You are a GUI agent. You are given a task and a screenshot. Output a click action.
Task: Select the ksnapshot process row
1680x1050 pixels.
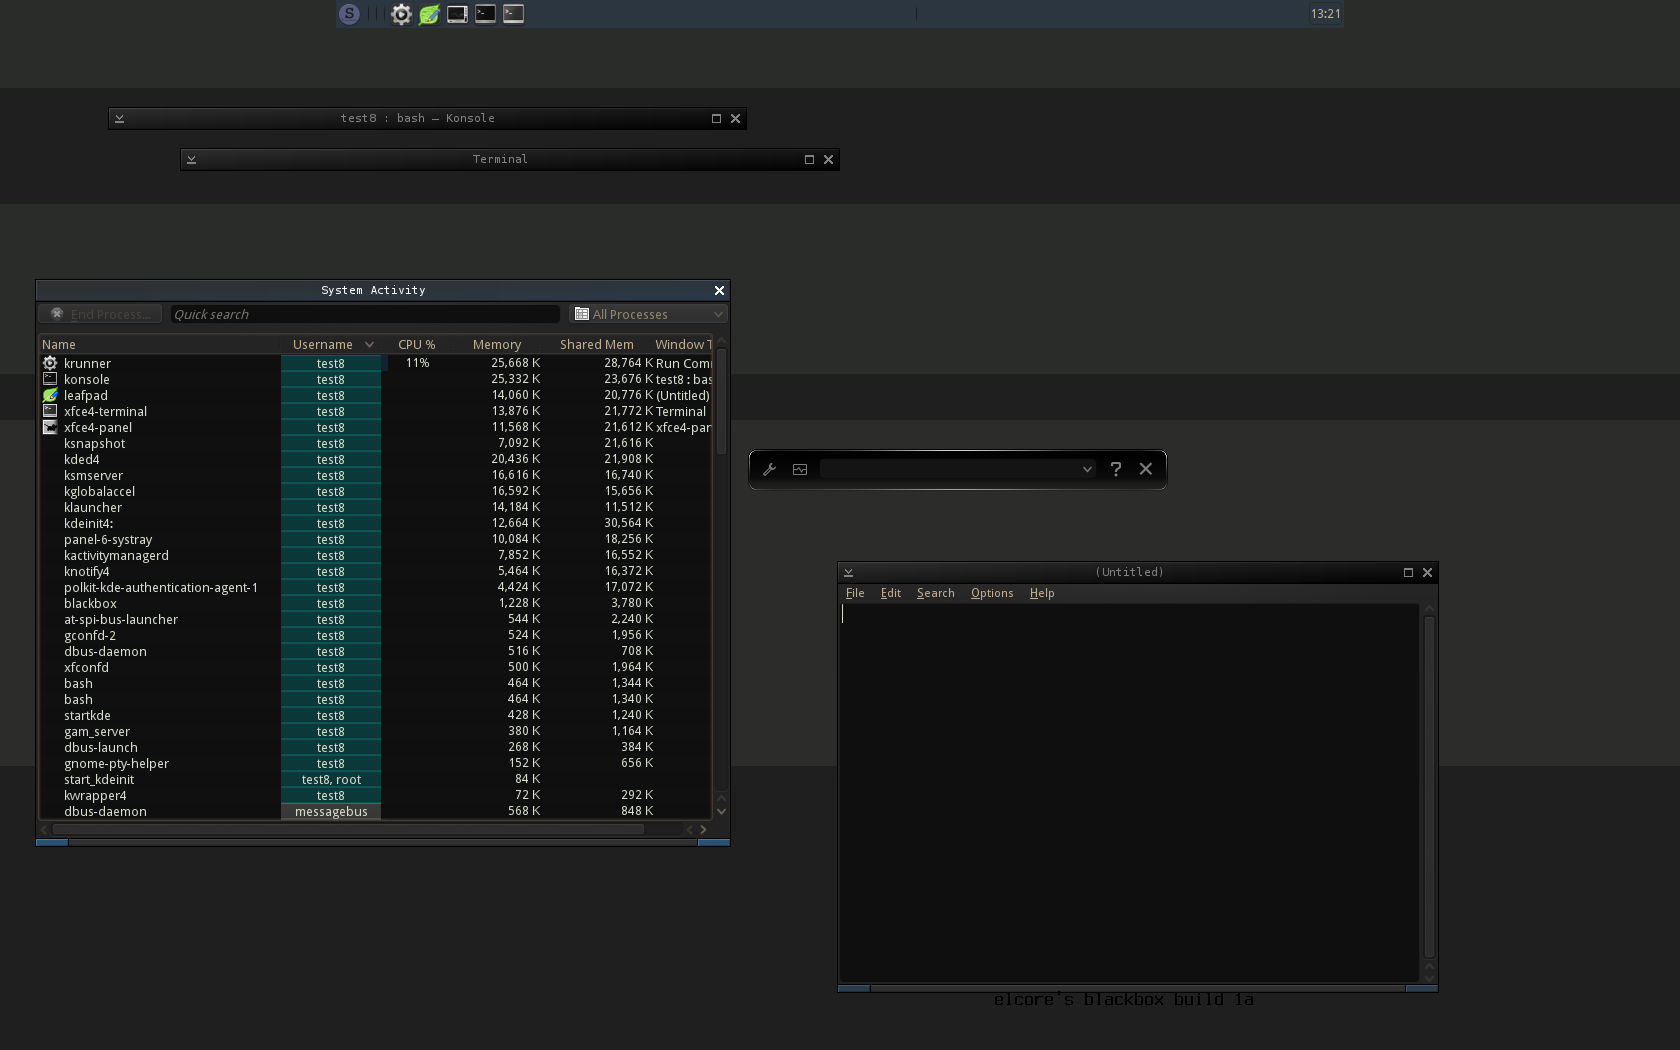click(x=375, y=443)
